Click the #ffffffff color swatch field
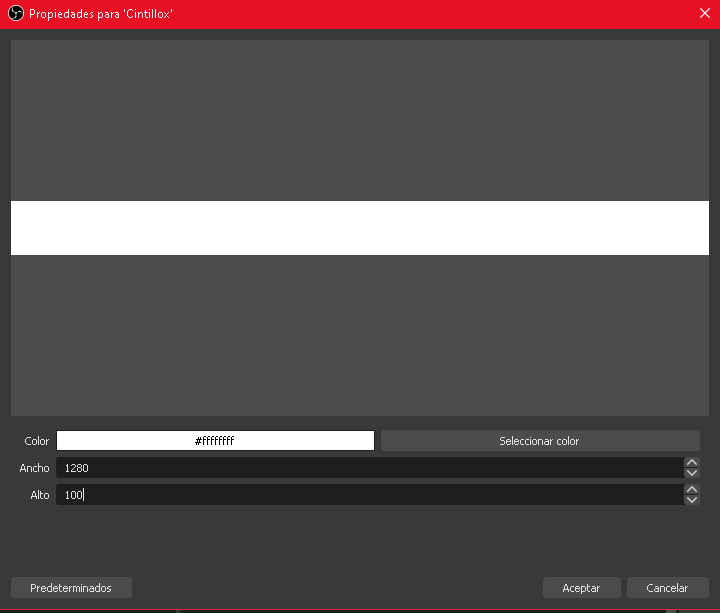This screenshot has height=613, width=720. click(x=215, y=441)
